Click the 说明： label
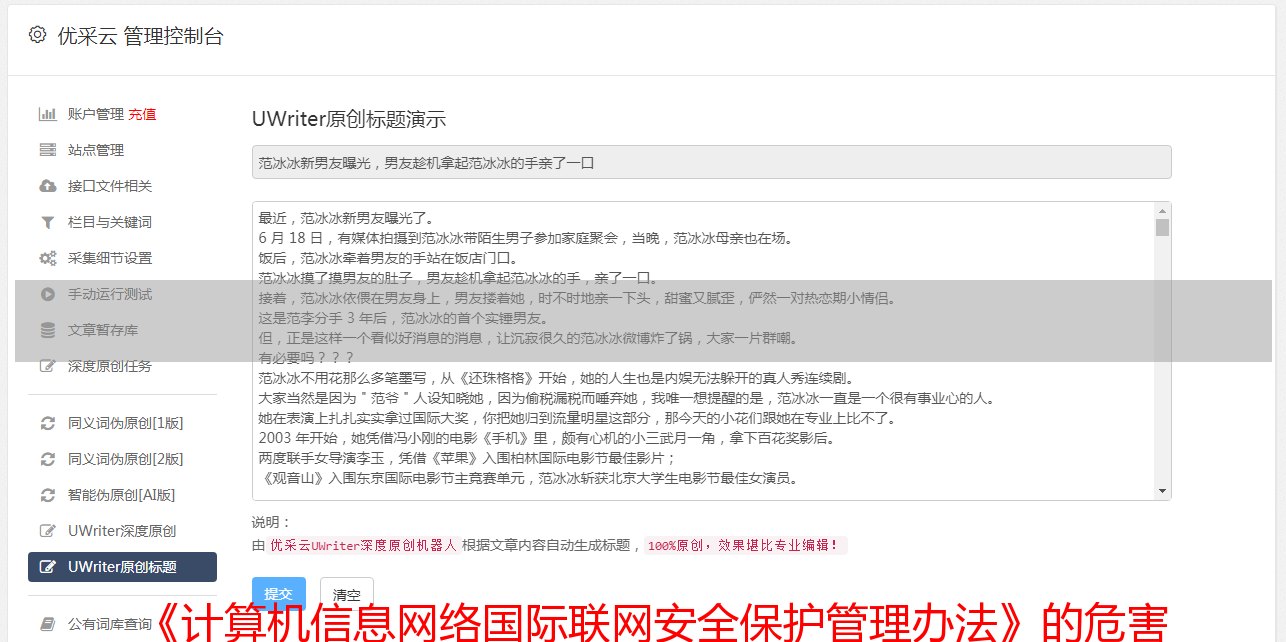Viewport: 1286px width, 642px height. [272, 522]
